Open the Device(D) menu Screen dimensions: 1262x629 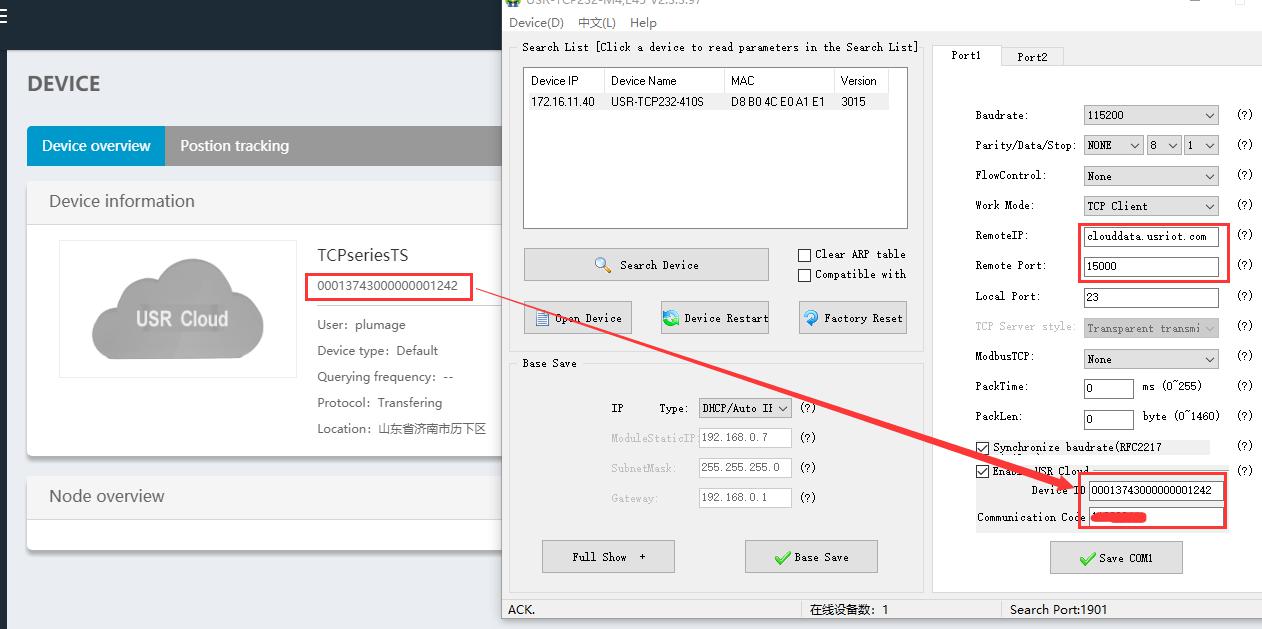pos(536,22)
